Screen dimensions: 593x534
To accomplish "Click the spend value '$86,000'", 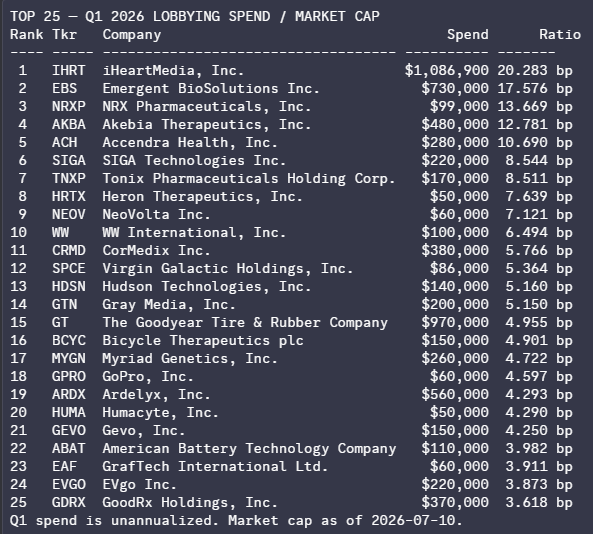I will (x=459, y=269).
